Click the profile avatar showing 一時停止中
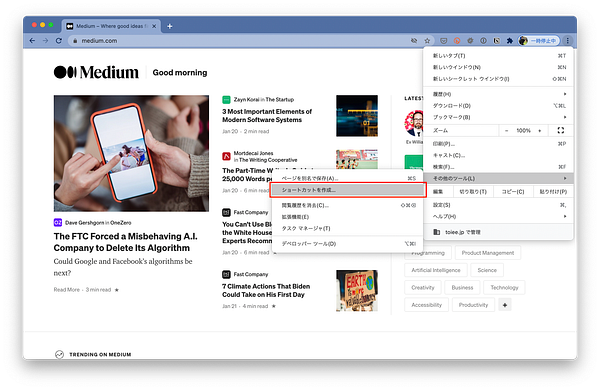 [x=539, y=41]
